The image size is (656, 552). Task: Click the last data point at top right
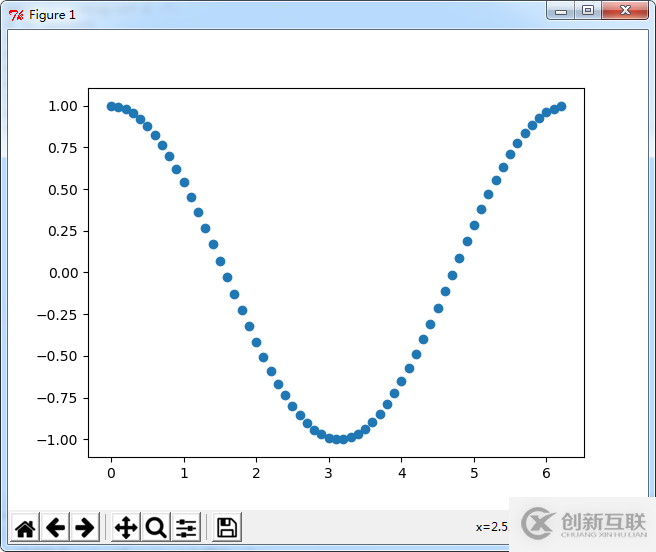pyautogui.click(x=562, y=106)
